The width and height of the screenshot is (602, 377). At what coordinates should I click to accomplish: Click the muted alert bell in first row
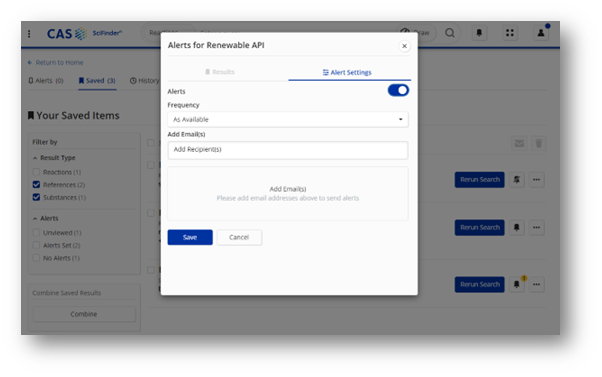[517, 180]
